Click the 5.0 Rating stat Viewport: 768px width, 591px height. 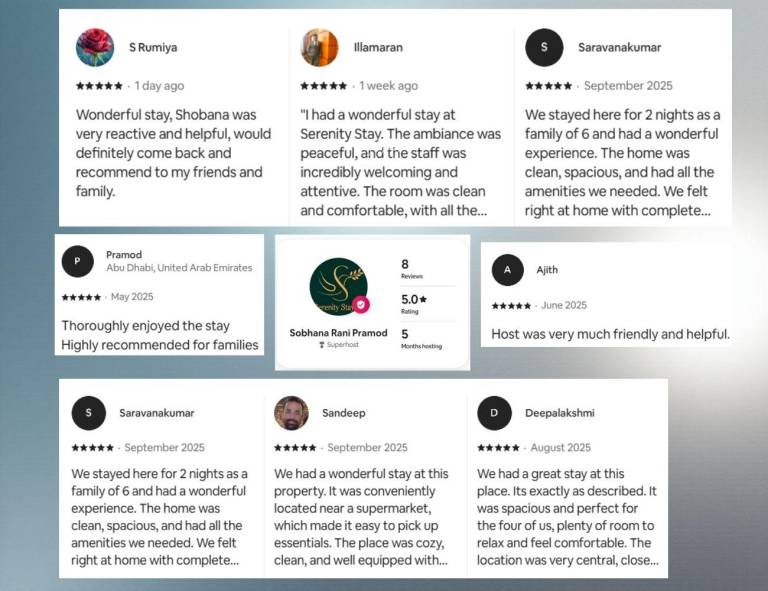coord(414,303)
